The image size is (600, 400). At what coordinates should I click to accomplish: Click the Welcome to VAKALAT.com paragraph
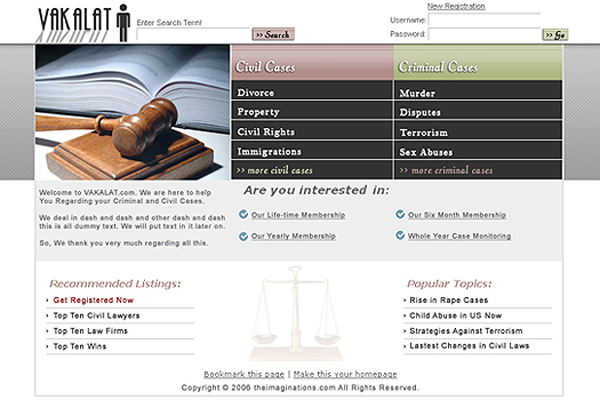[x=125, y=197]
